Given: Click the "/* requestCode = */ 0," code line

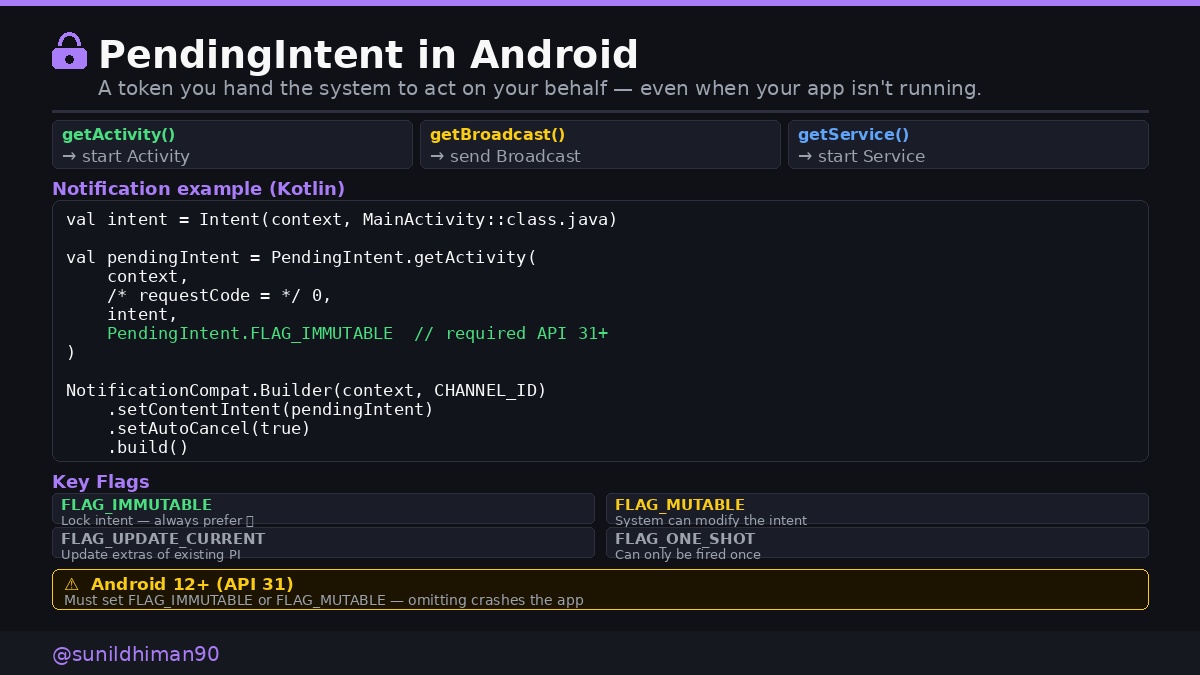Looking at the screenshot, I should tap(219, 295).
